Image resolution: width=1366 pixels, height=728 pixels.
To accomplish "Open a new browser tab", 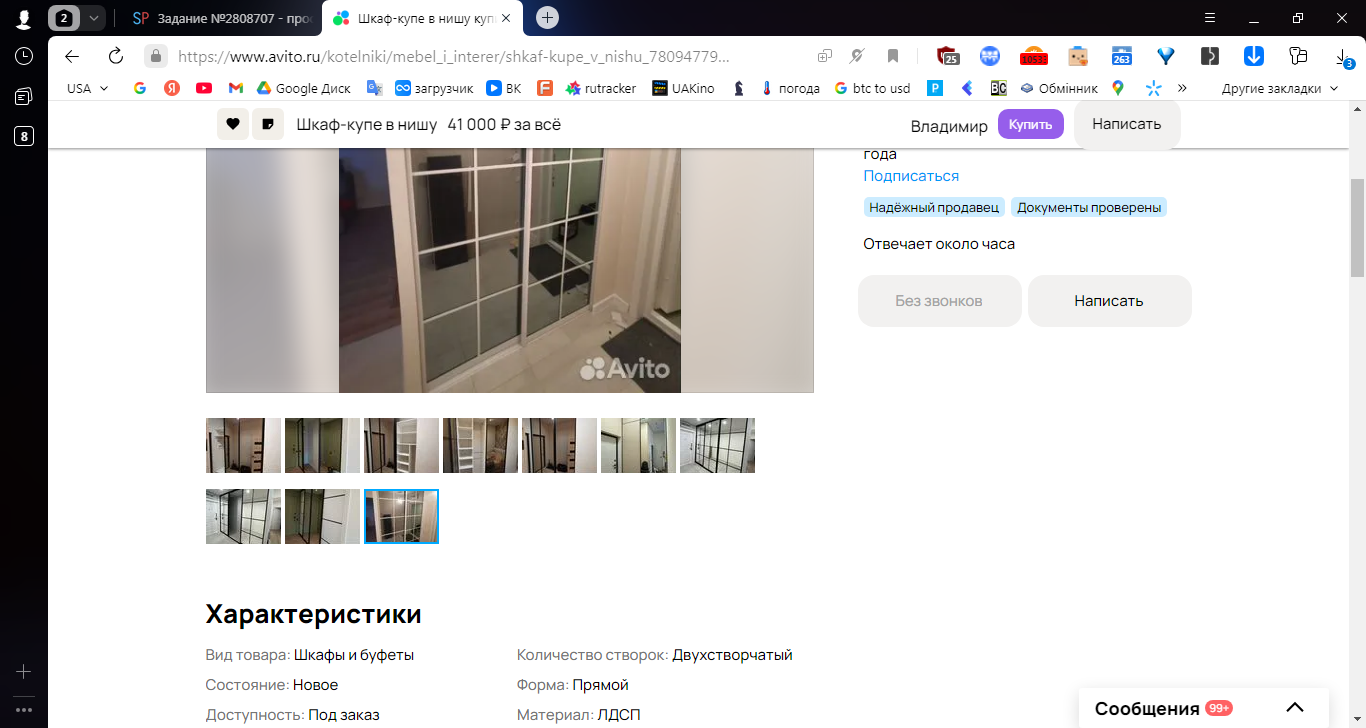I will point(547,18).
